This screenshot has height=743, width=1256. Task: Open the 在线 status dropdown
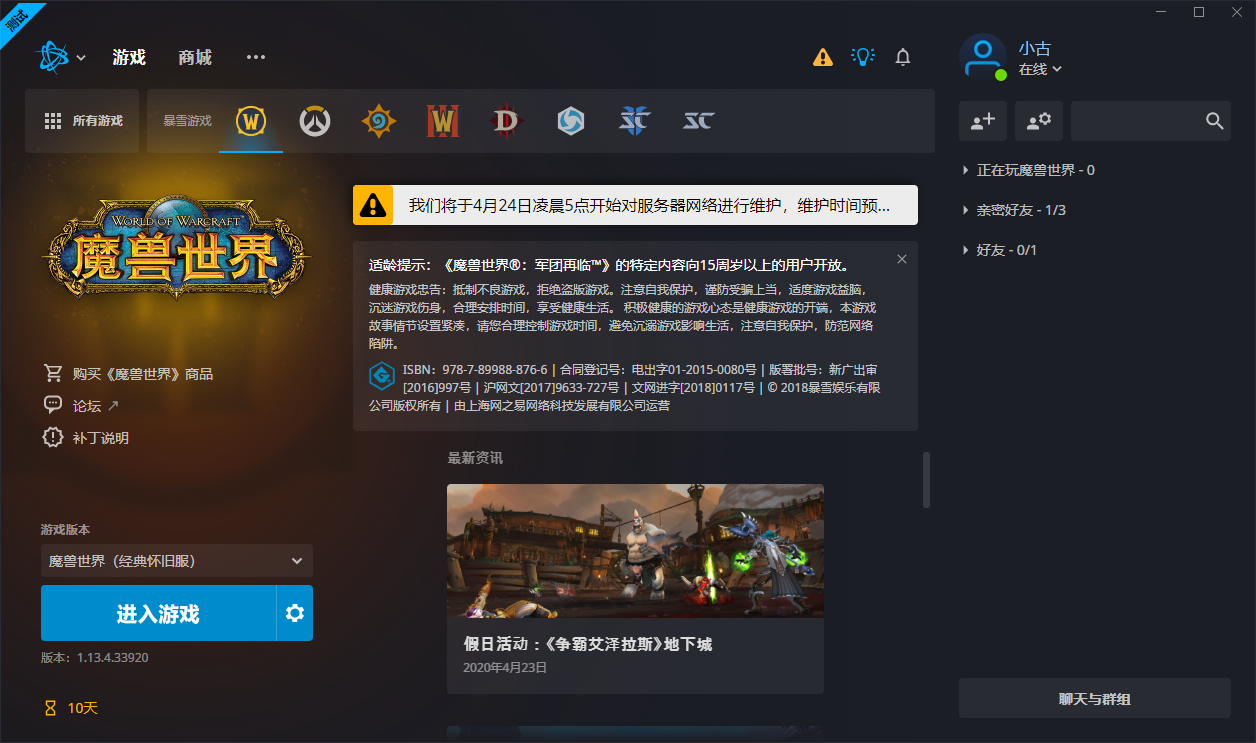[x=1040, y=69]
